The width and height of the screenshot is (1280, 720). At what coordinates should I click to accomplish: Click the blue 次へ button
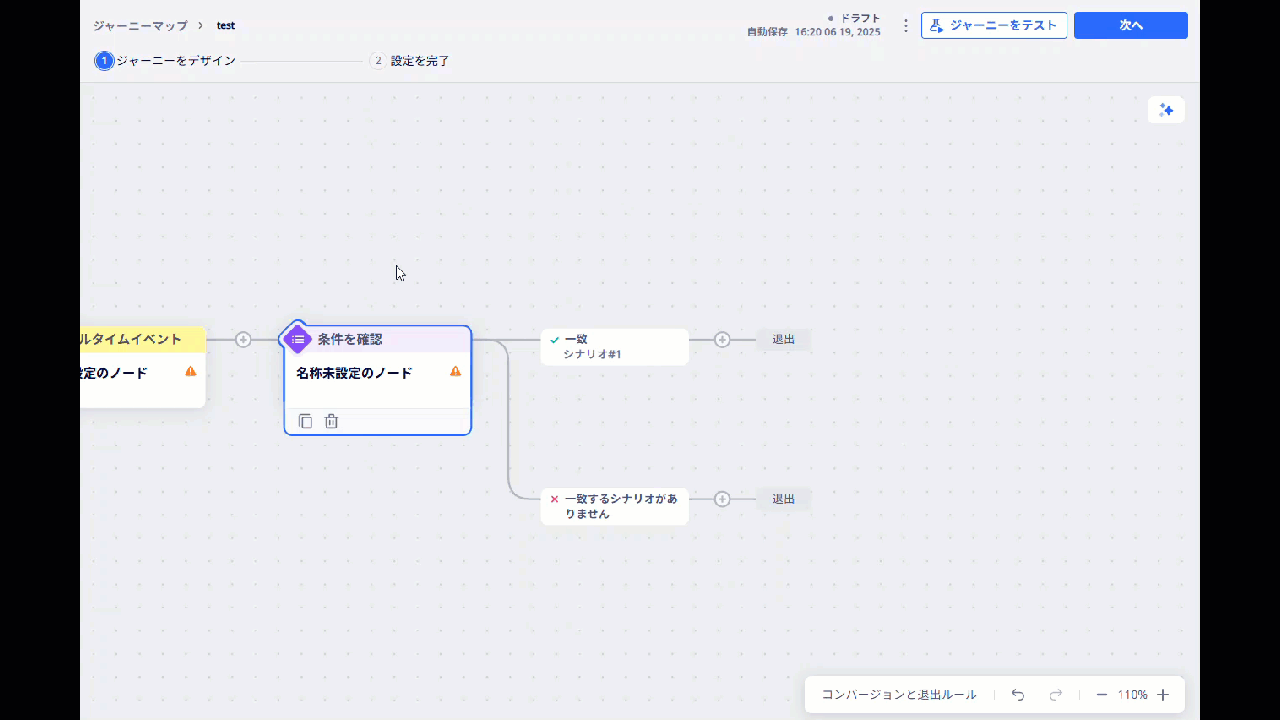[x=1131, y=25]
